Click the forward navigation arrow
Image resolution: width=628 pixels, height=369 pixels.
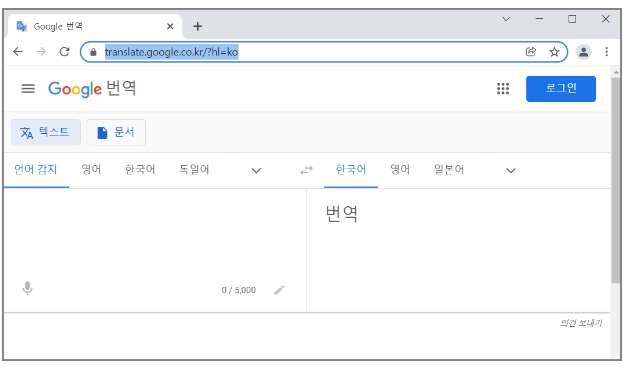pos(41,52)
